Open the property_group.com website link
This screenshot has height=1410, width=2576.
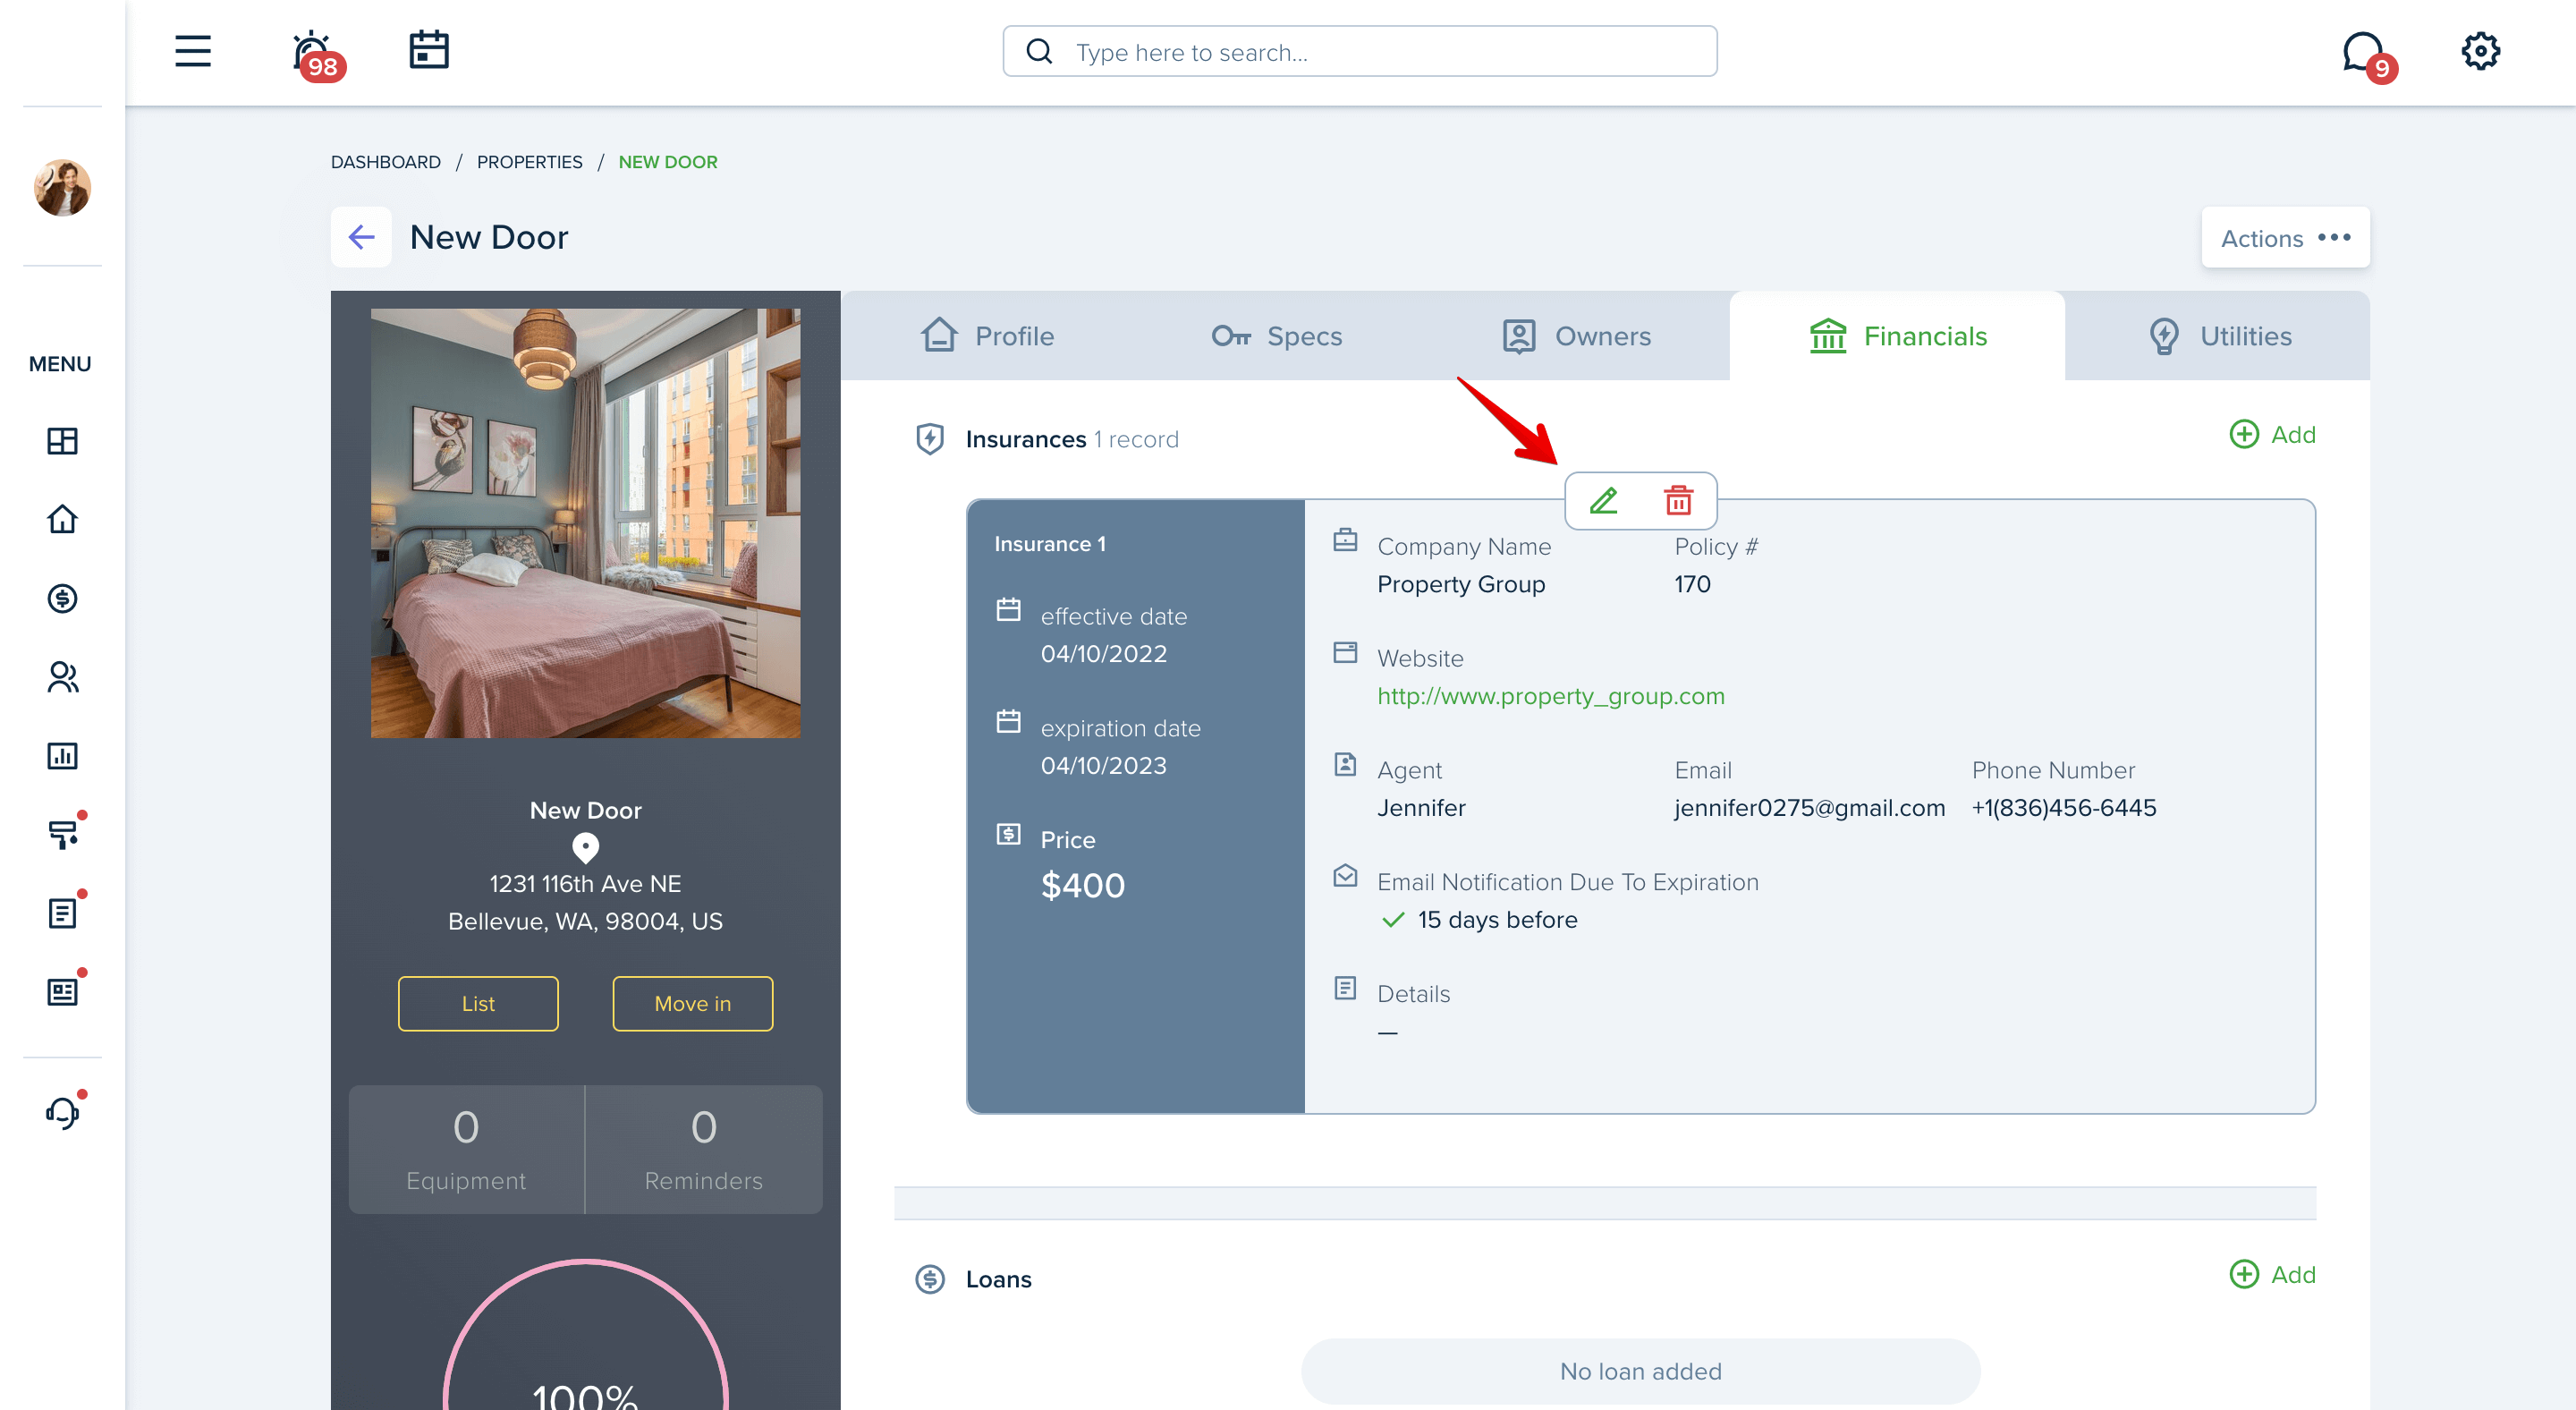[x=1551, y=696]
